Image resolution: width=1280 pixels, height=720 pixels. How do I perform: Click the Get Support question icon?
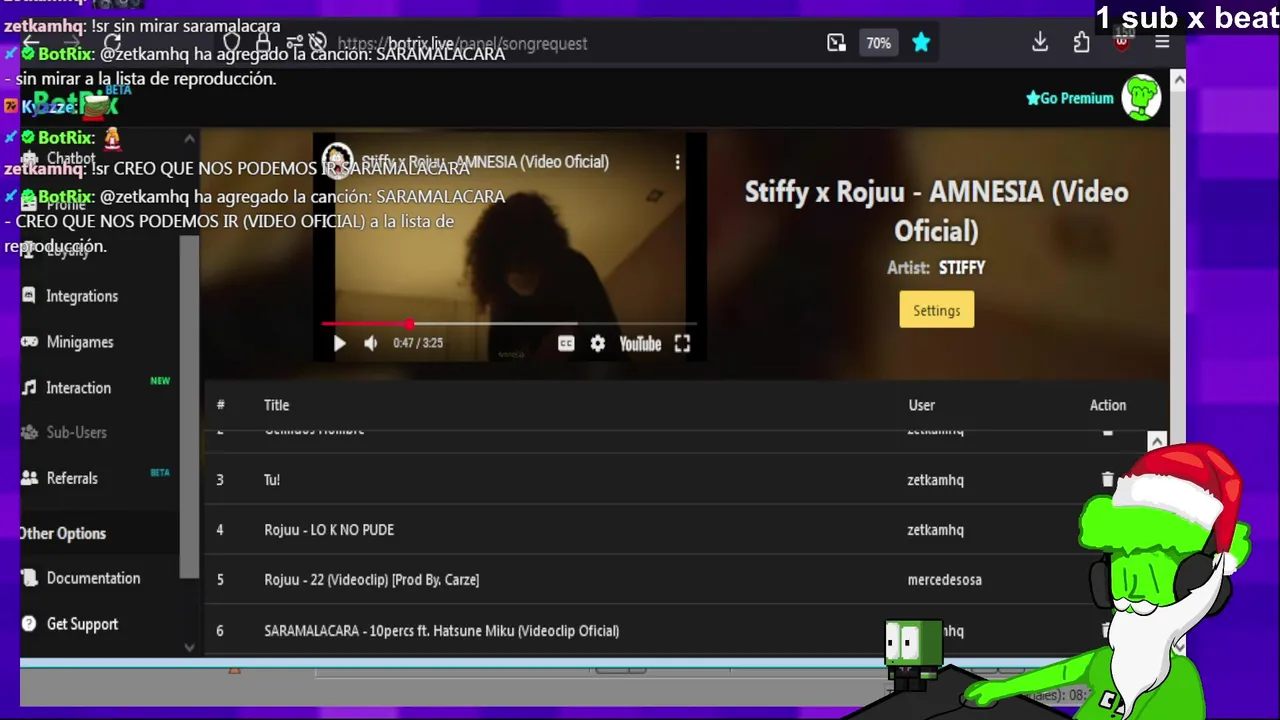[x=29, y=624]
